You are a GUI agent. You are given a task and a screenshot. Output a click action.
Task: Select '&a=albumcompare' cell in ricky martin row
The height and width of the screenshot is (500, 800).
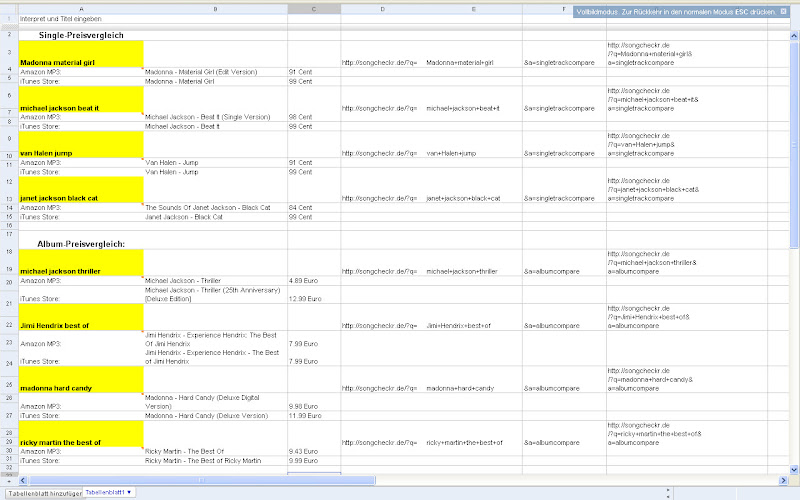[x=564, y=434]
